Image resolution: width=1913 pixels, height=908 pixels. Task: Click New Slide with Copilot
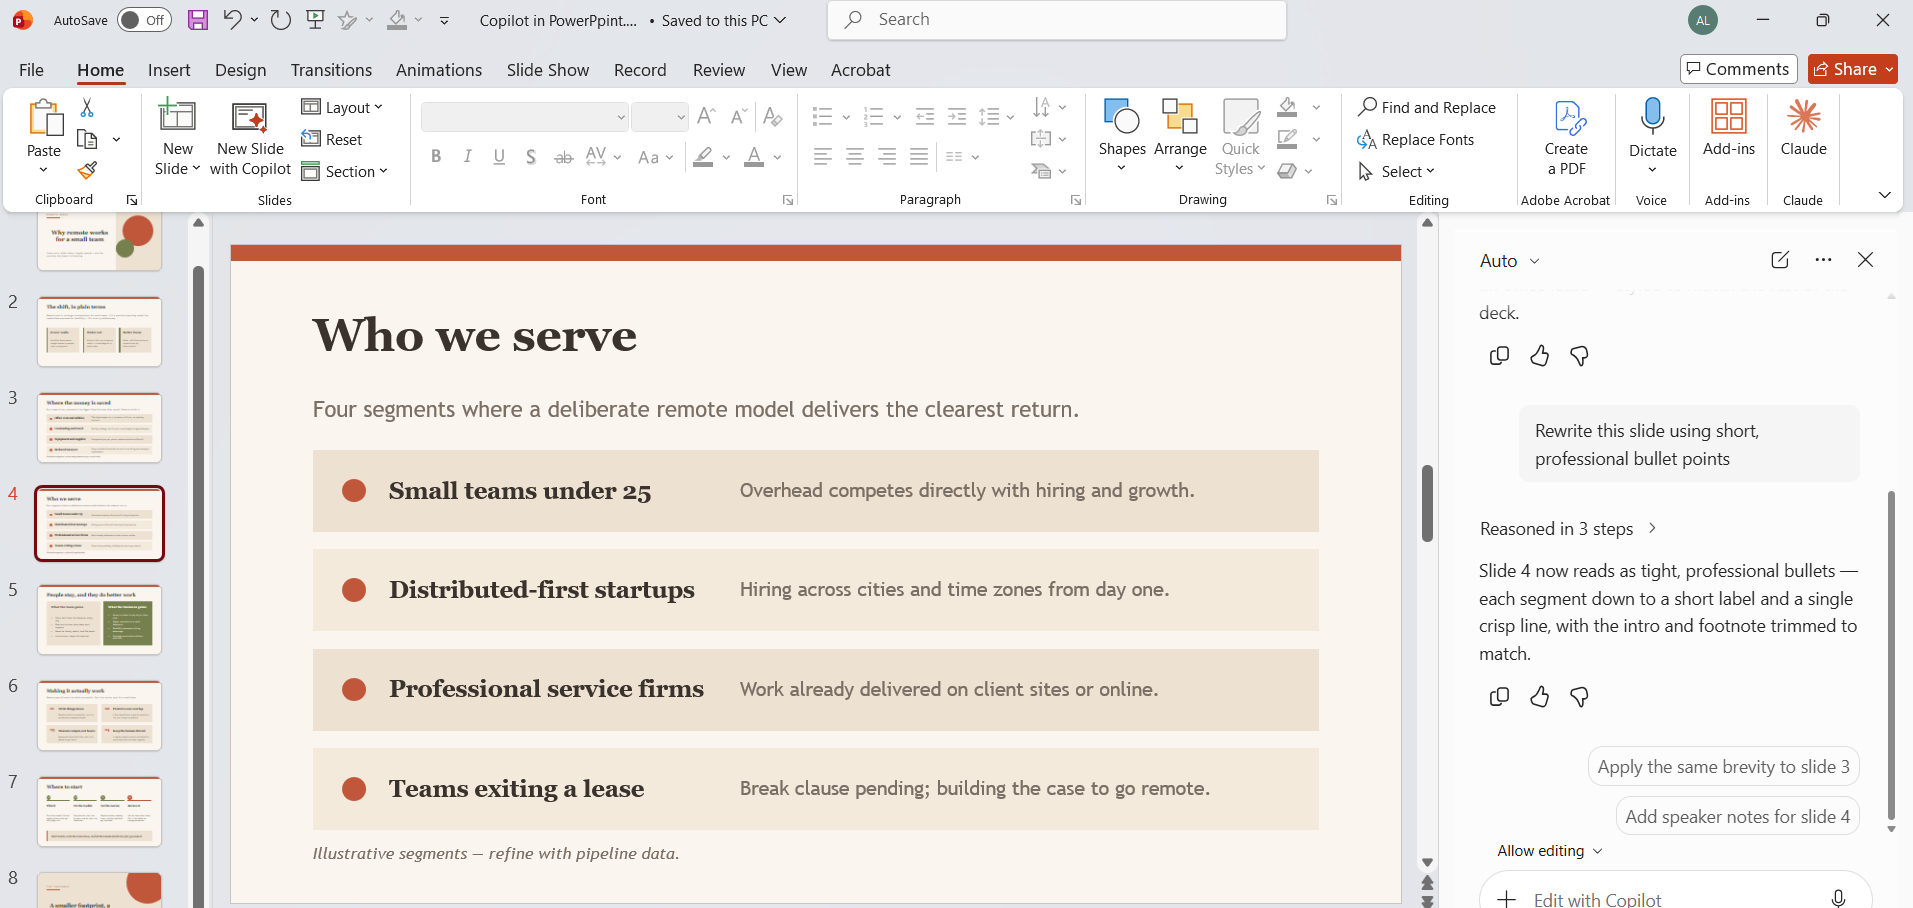point(250,138)
